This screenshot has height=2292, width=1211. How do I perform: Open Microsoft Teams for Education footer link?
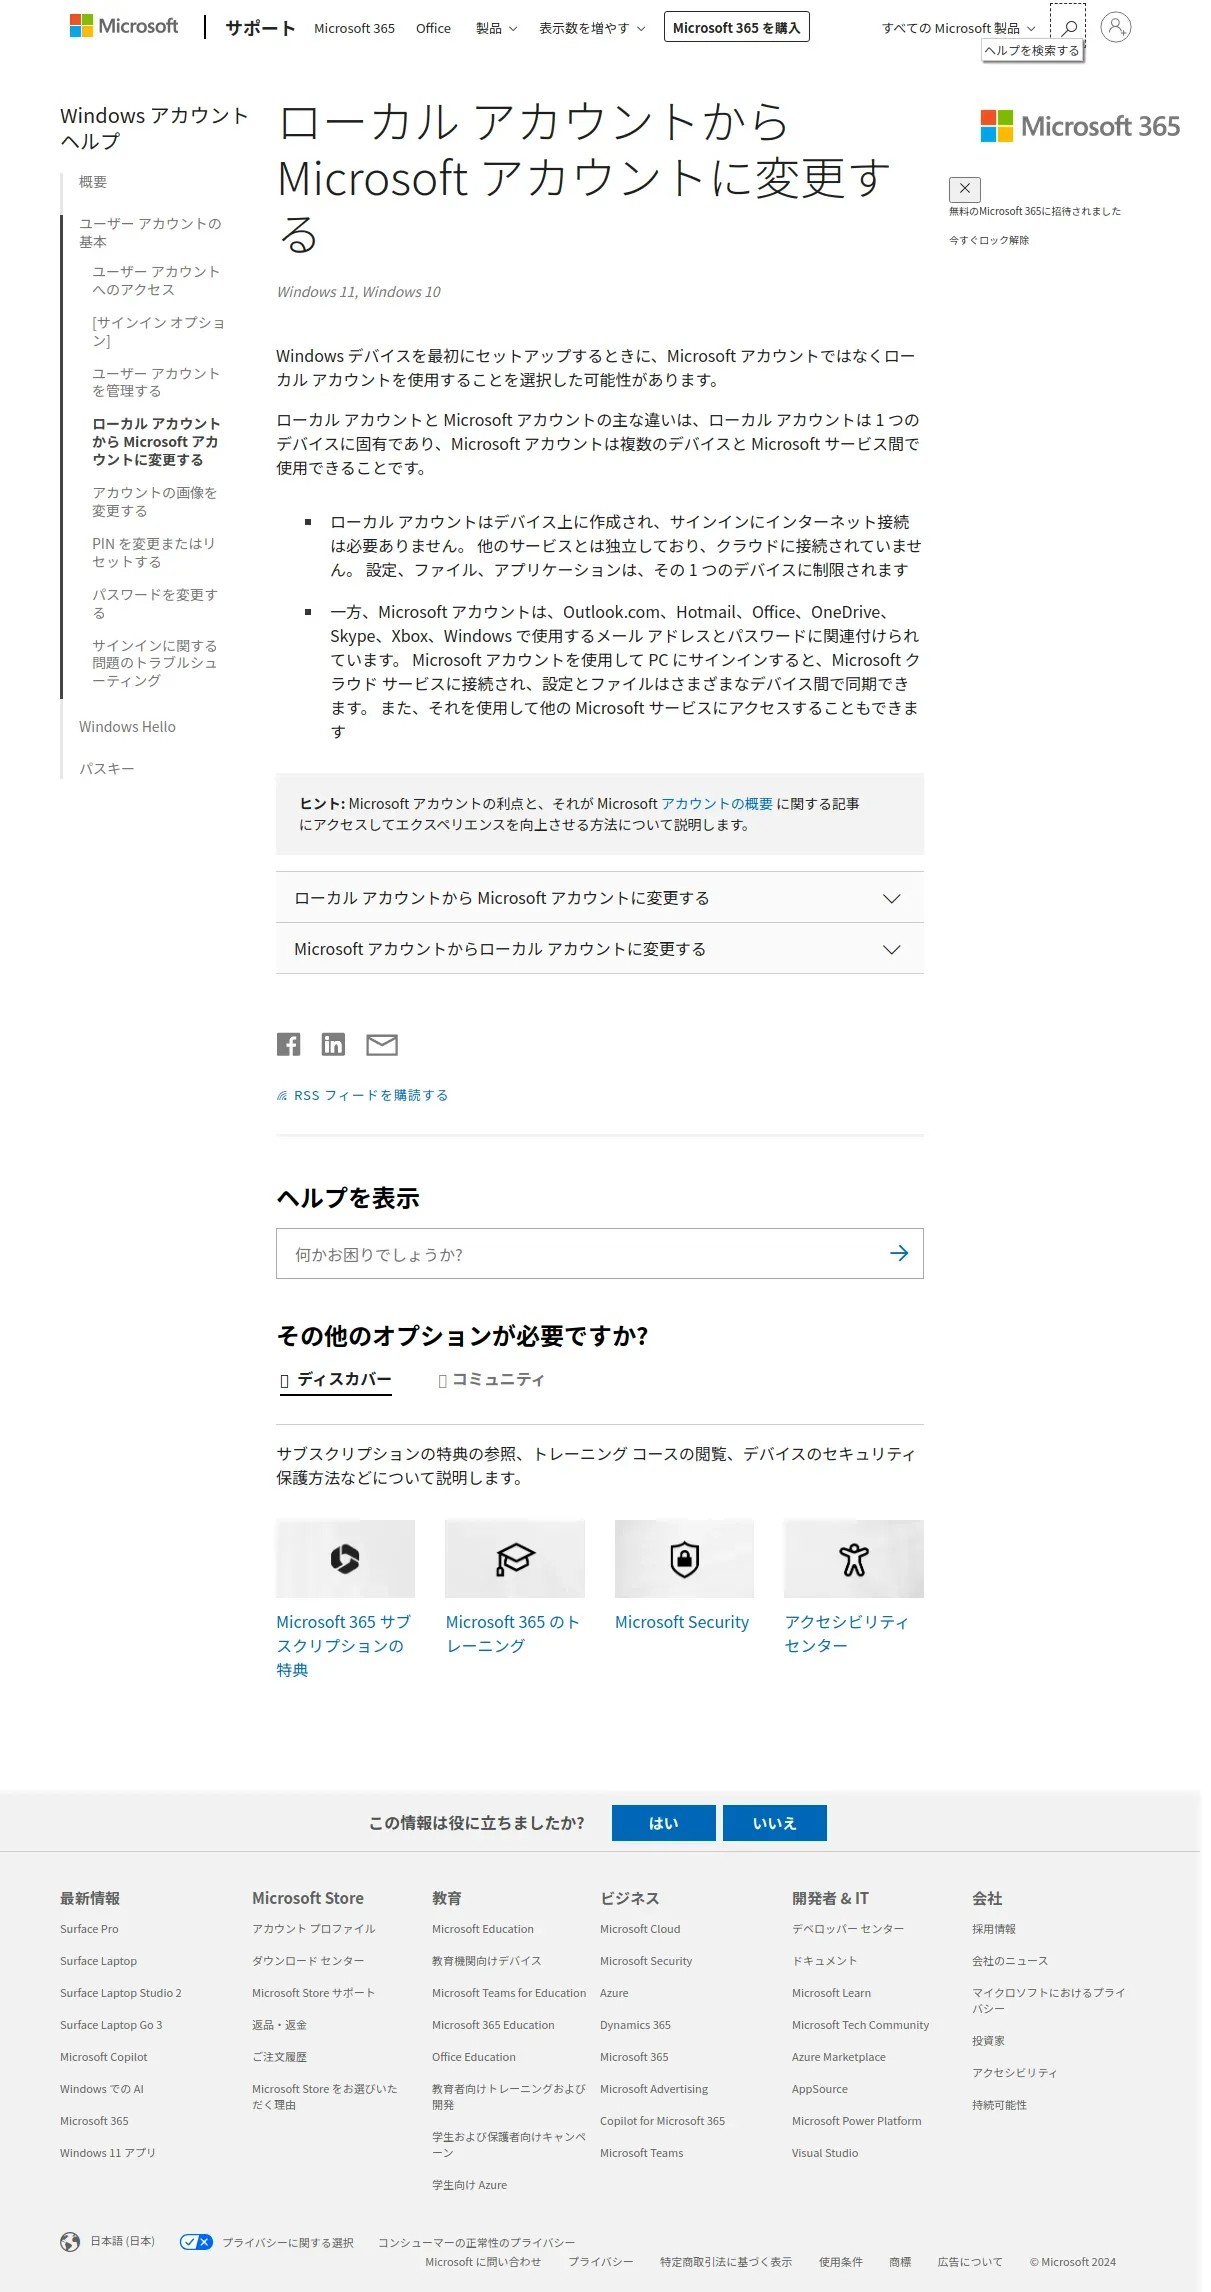pos(509,1993)
